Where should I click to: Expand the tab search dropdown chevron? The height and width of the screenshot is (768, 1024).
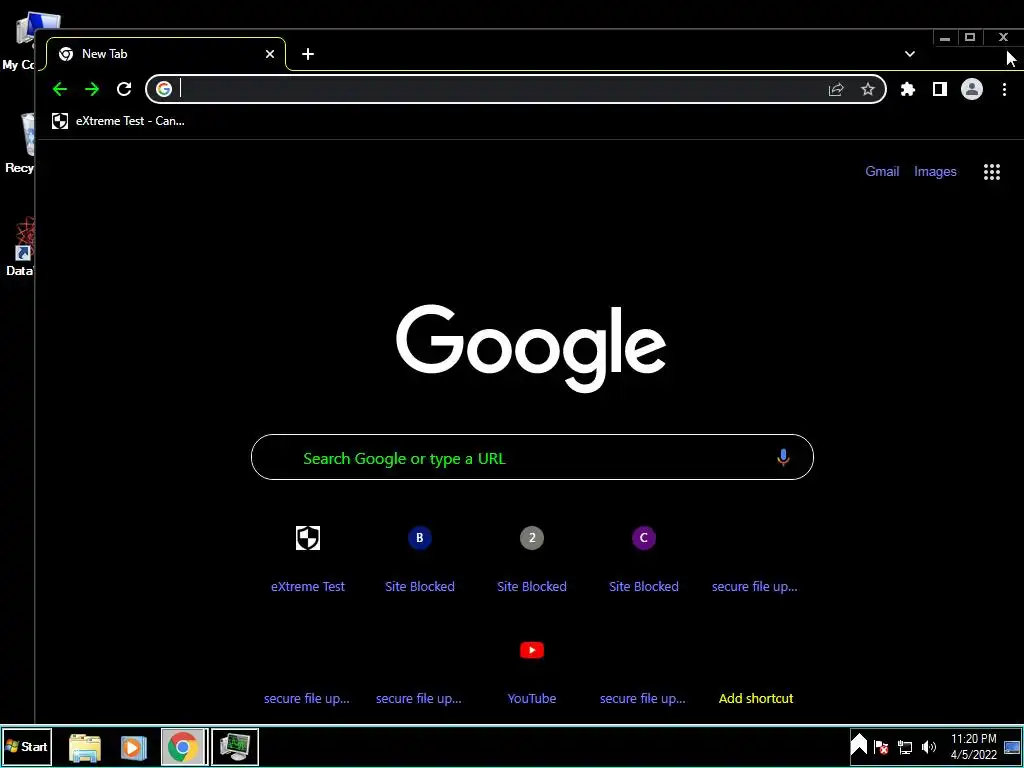(910, 54)
